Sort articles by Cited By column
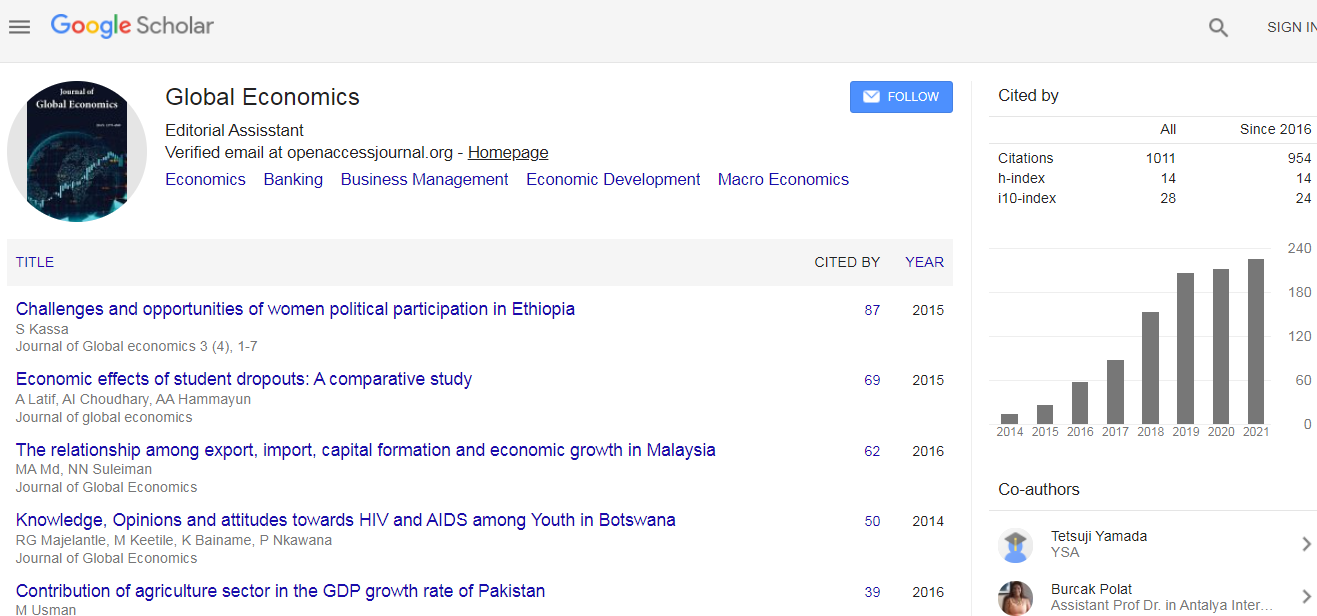The height and width of the screenshot is (616, 1317). (847, 262)
